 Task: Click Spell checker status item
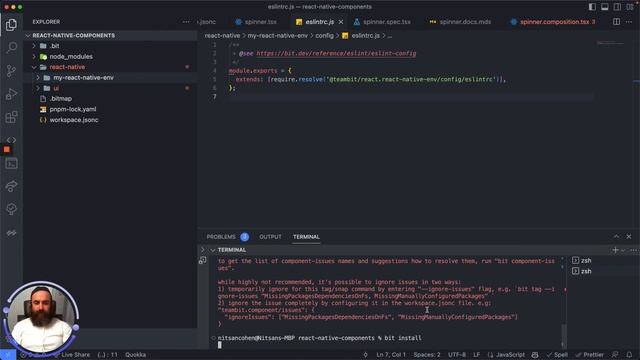(x=557, y=355)
